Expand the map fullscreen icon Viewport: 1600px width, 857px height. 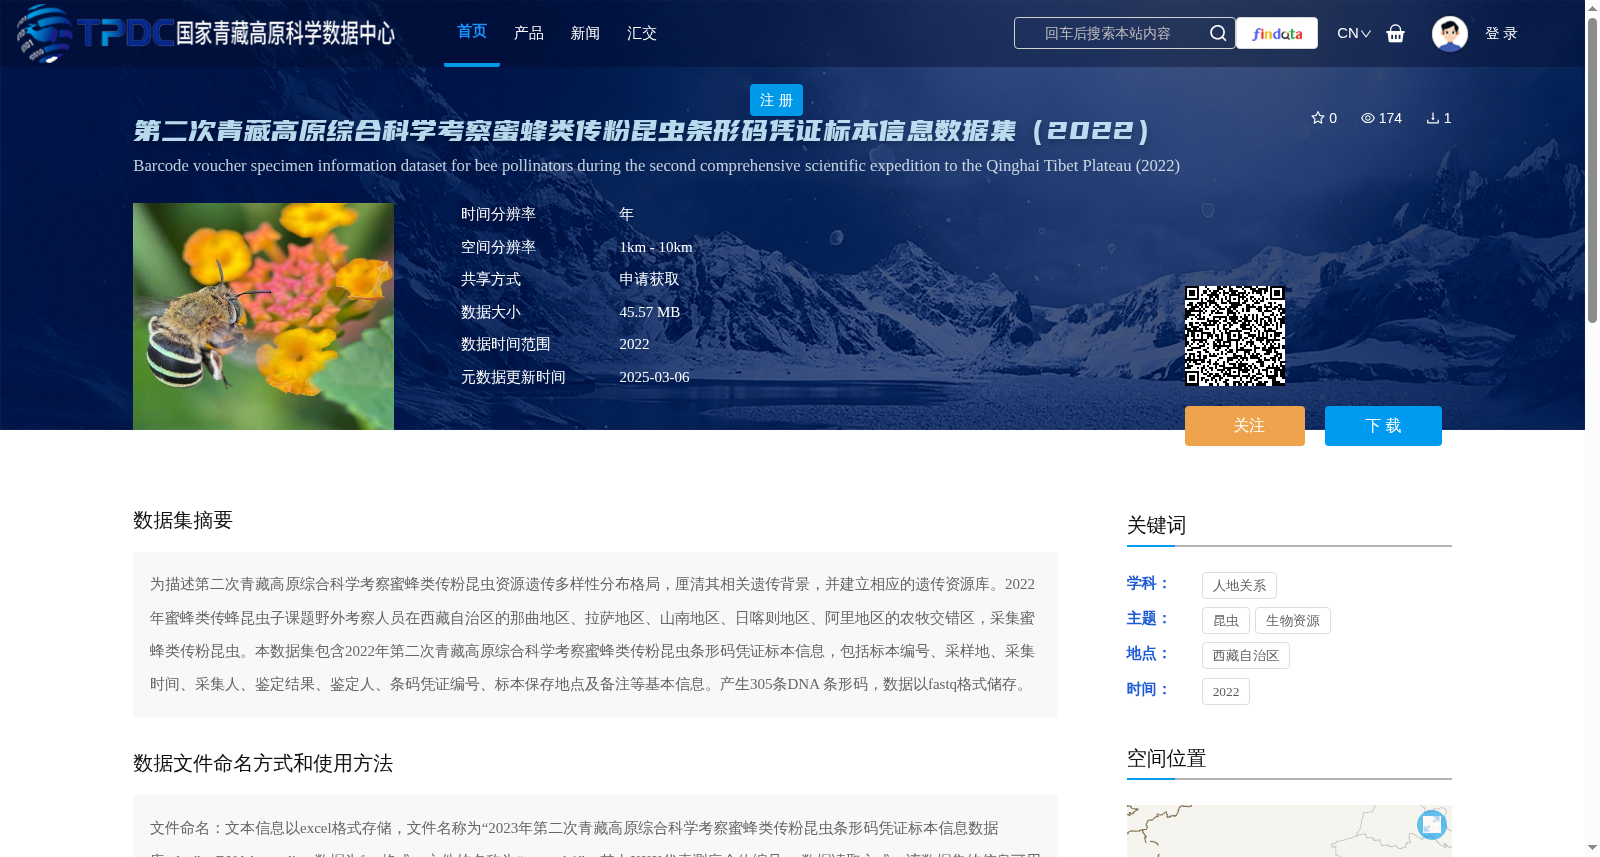coord(1432,824)
